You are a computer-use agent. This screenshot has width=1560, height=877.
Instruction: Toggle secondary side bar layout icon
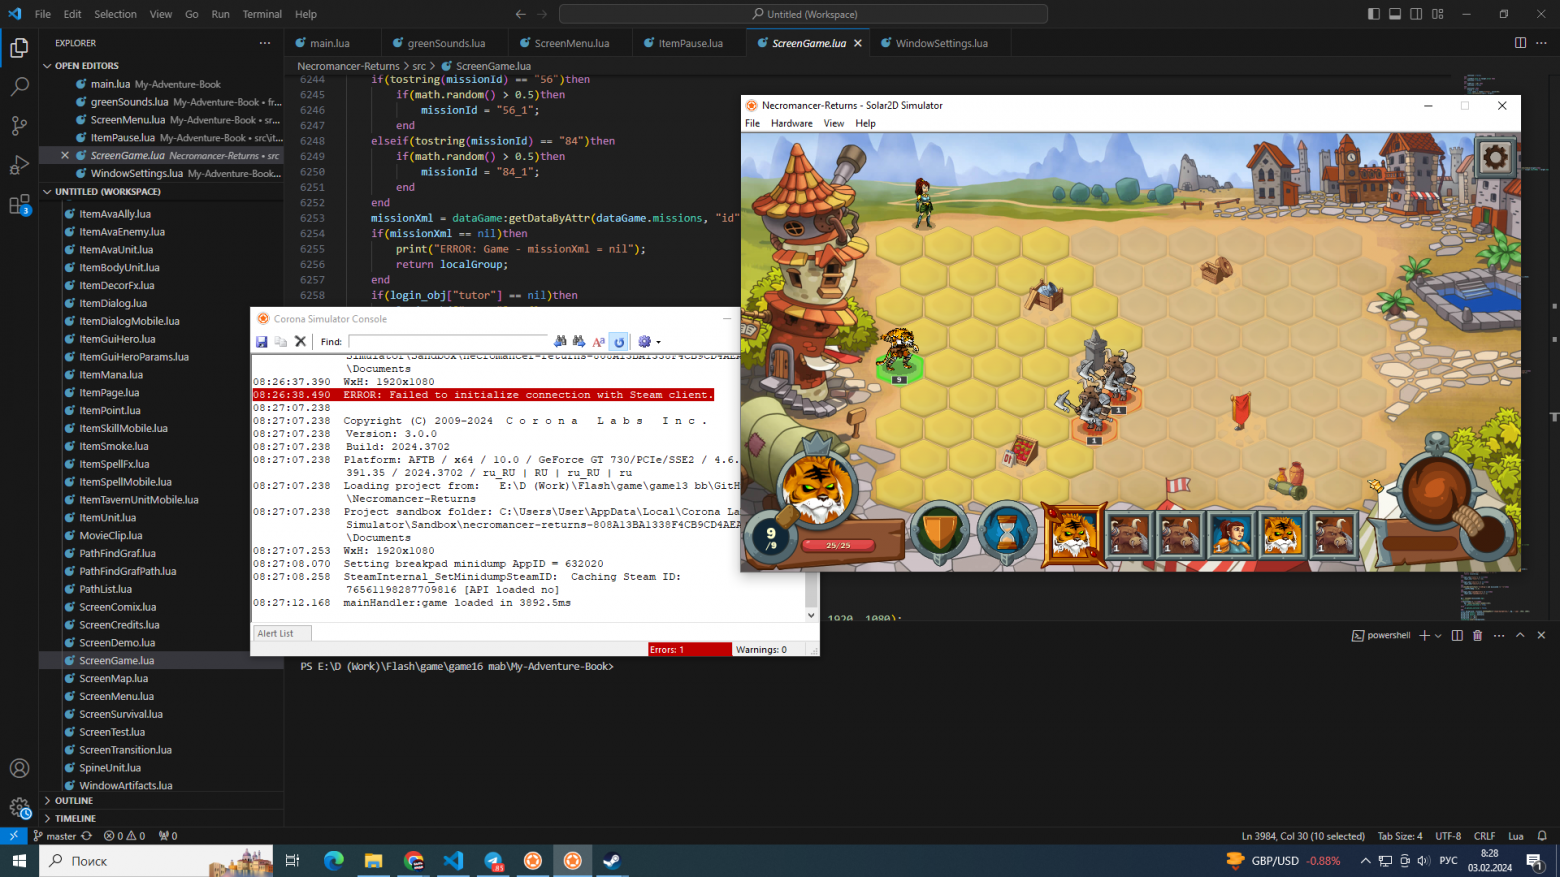[1416, 14]
